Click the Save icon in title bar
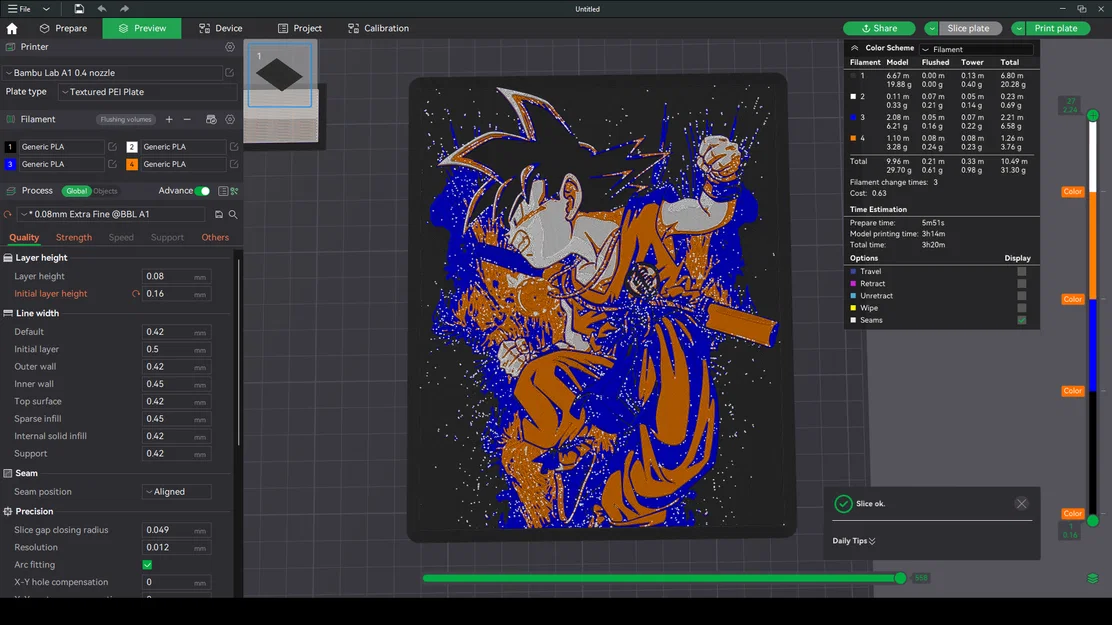1112x625 pixels. 79,9
